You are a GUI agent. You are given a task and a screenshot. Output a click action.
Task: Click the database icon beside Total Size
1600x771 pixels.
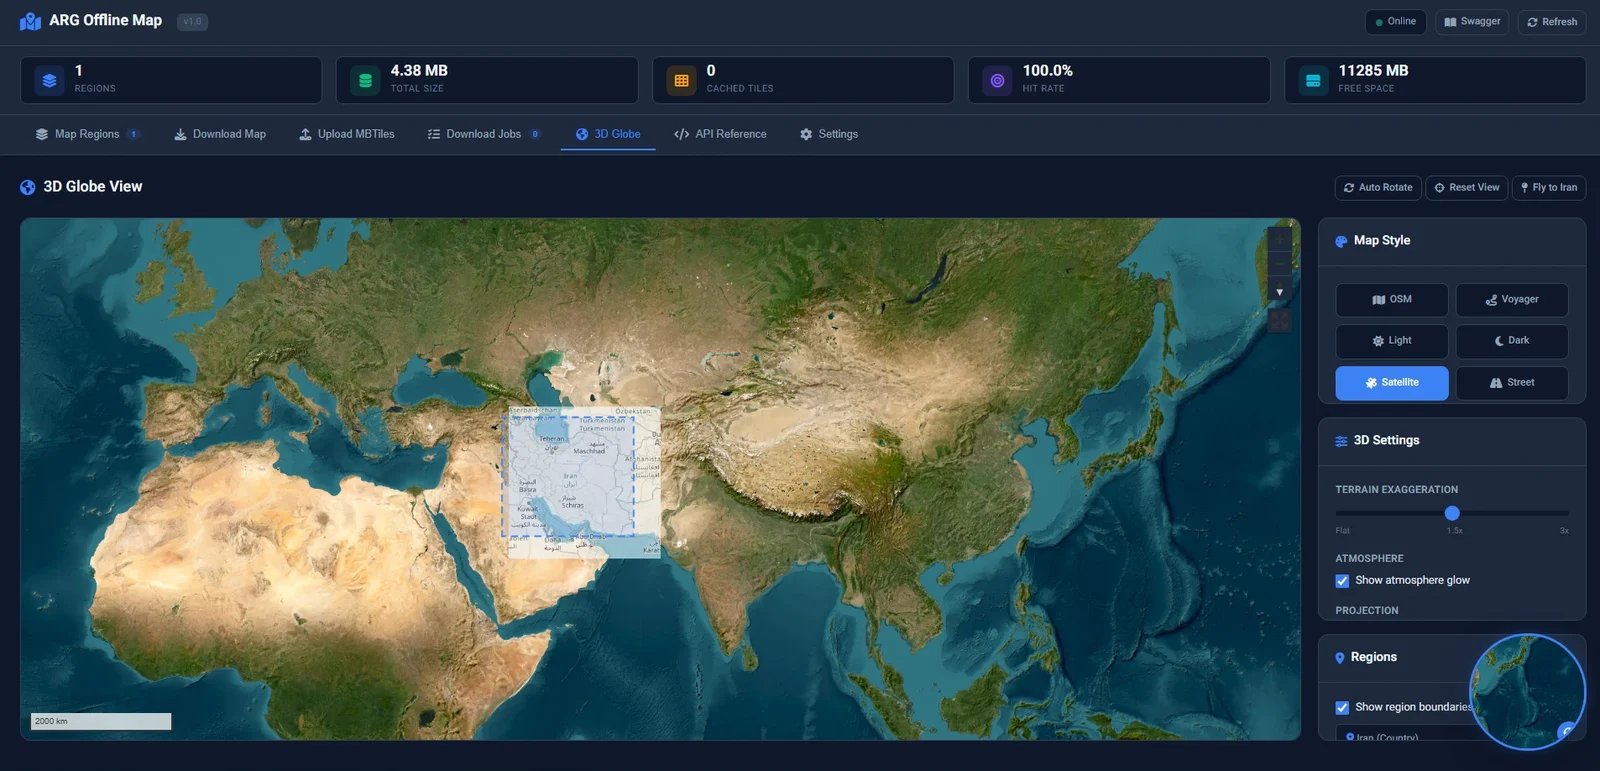point(365,80)
